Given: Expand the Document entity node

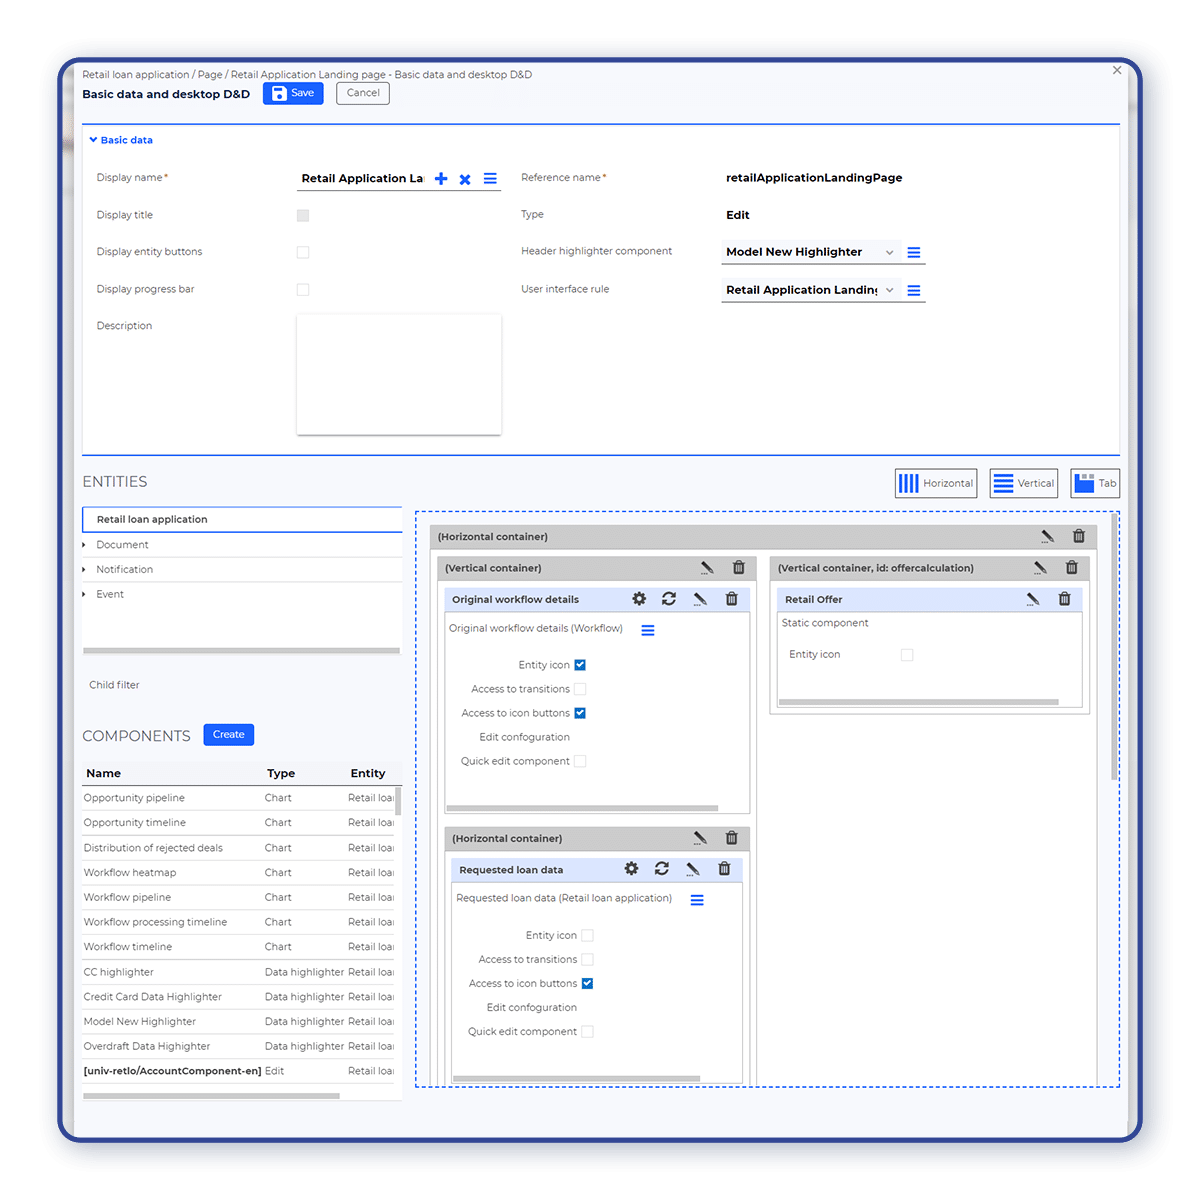Looking at the screenshot, I should pyautogui.click(x=85, y=545).
